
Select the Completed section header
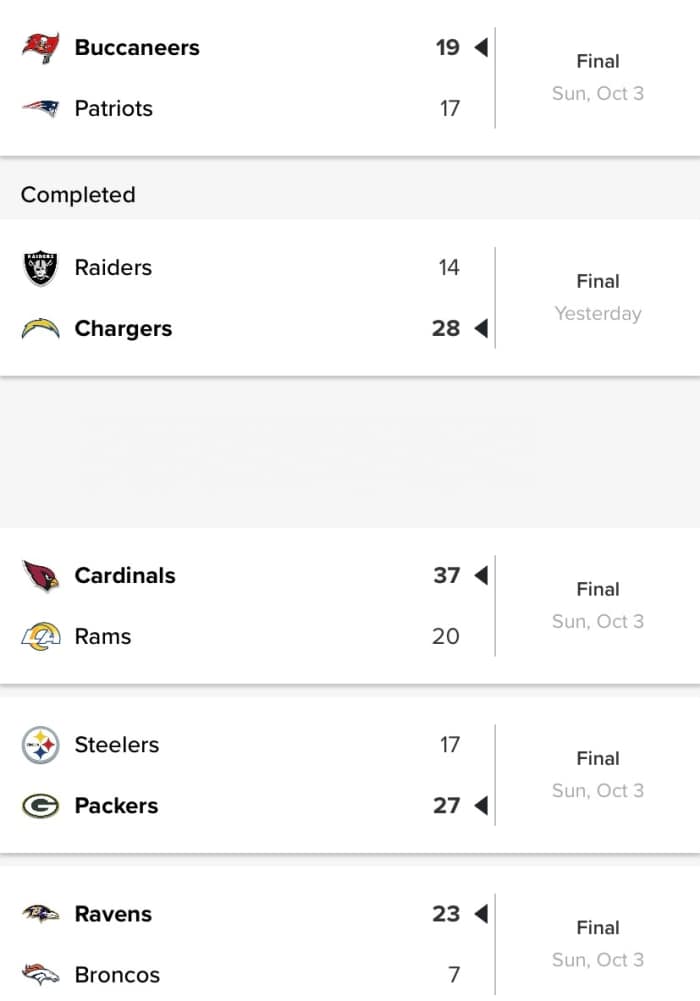(78, 195)
